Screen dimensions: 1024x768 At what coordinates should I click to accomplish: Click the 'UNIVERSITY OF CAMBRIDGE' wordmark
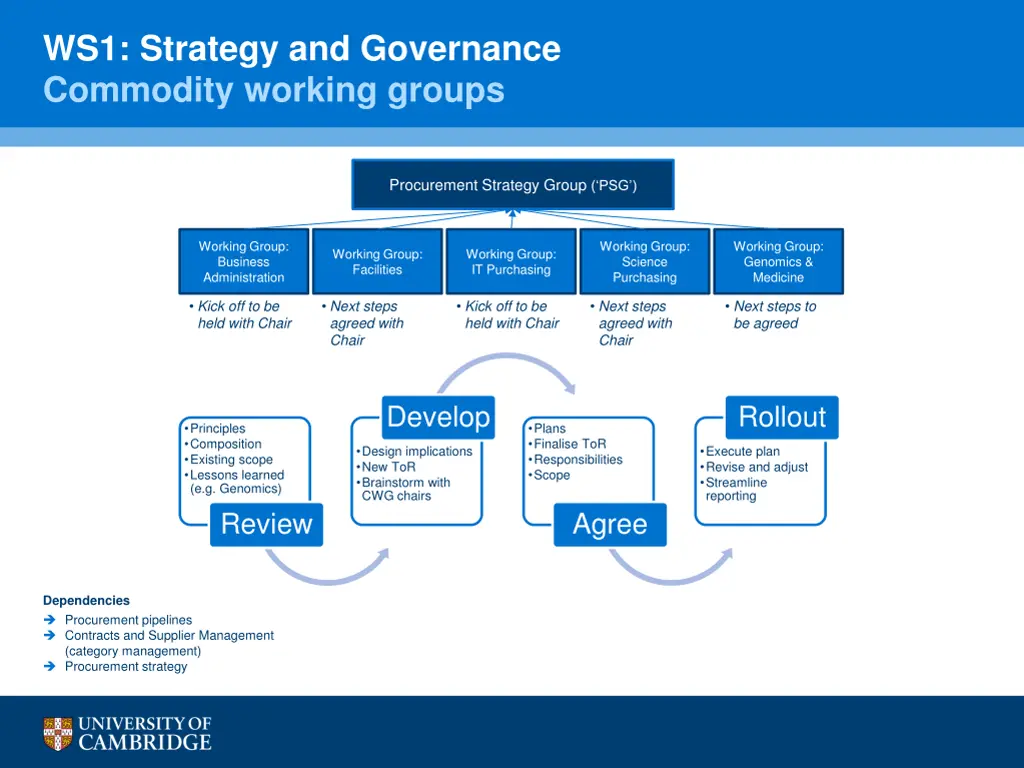coord(144,733)
